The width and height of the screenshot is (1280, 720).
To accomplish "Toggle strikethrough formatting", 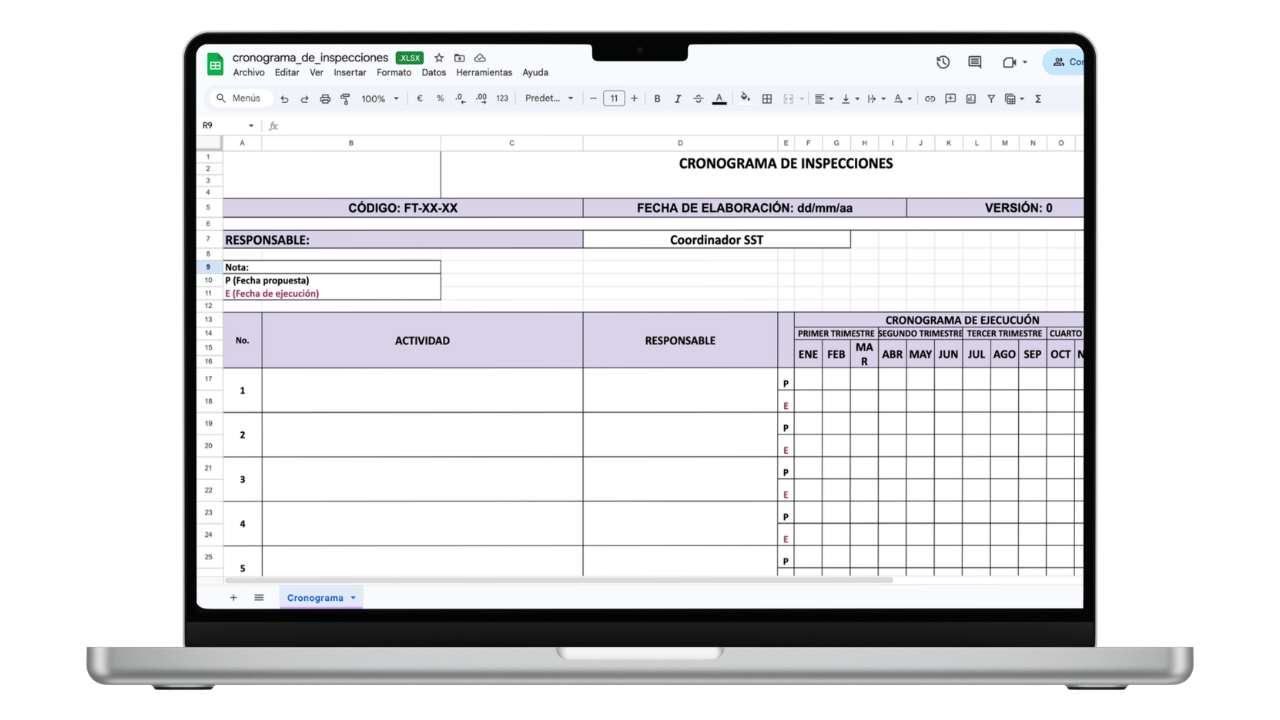I will [x=698, y=98].
